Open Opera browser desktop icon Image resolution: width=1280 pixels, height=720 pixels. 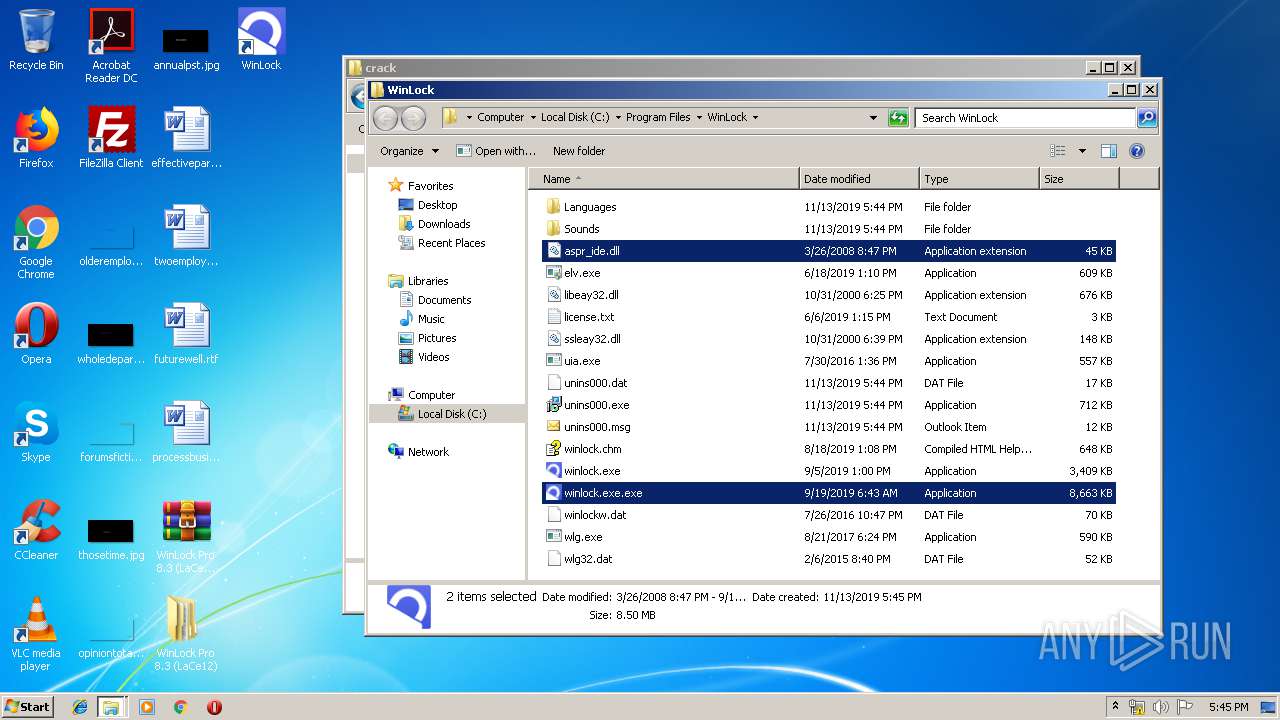coord(36,334)
